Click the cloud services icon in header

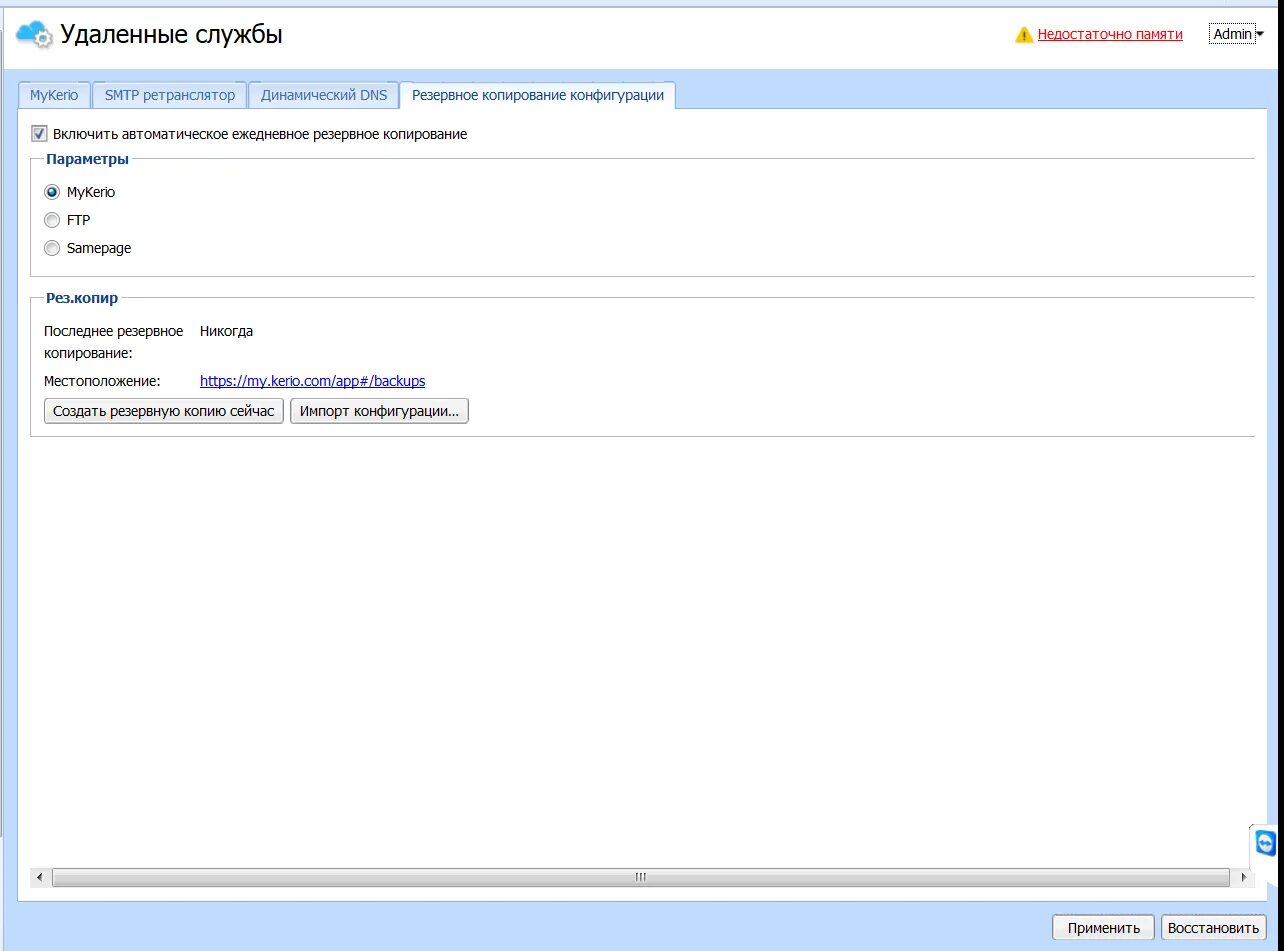click(x=35, y=34)
